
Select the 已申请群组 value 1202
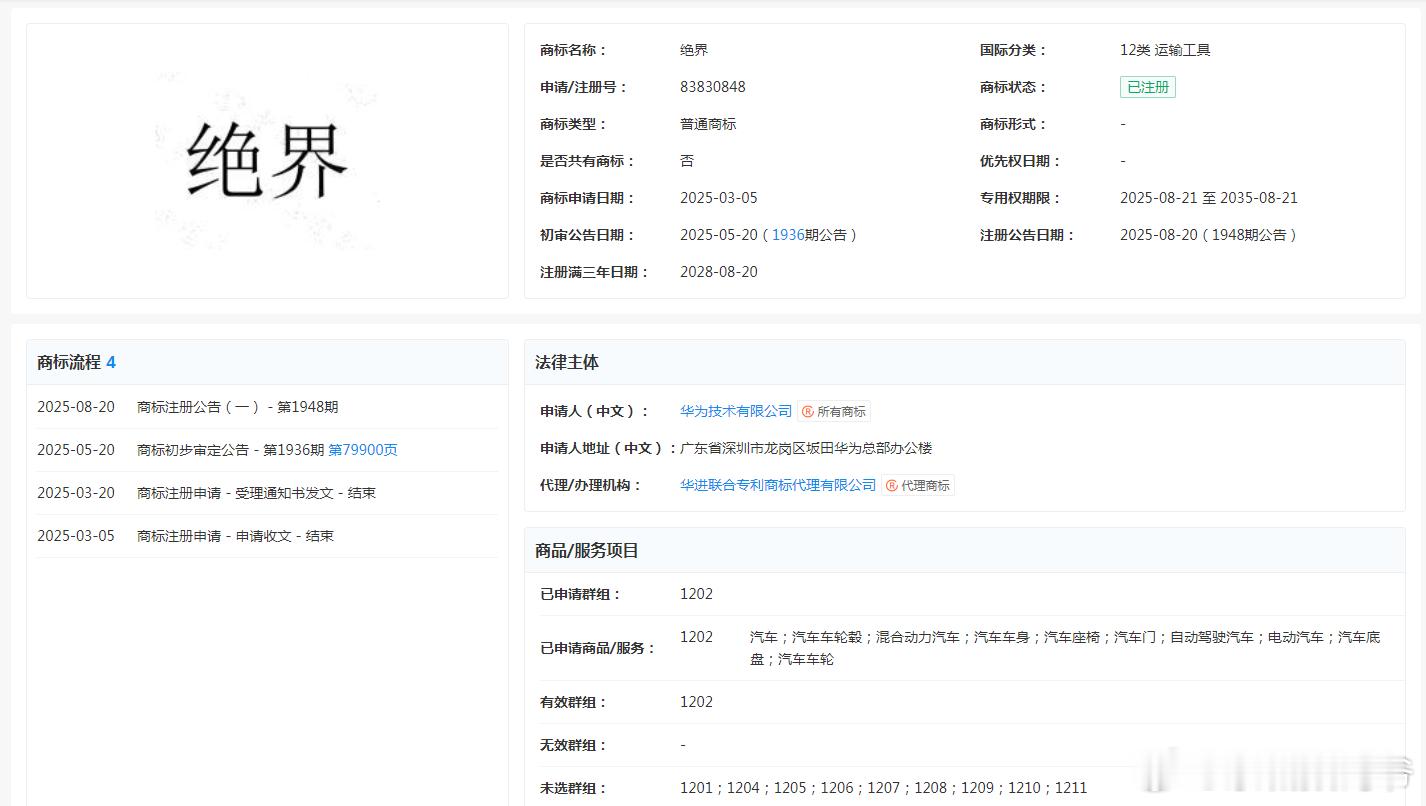click(x=696, y=594)
